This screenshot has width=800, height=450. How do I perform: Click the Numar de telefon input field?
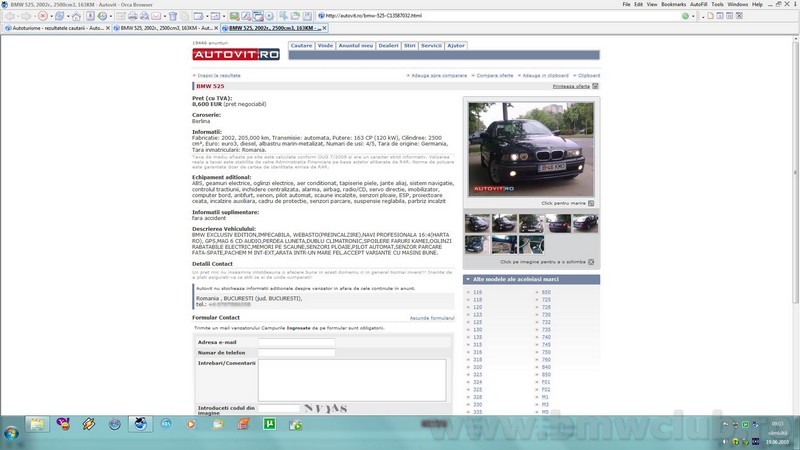(x=296, y=353)
